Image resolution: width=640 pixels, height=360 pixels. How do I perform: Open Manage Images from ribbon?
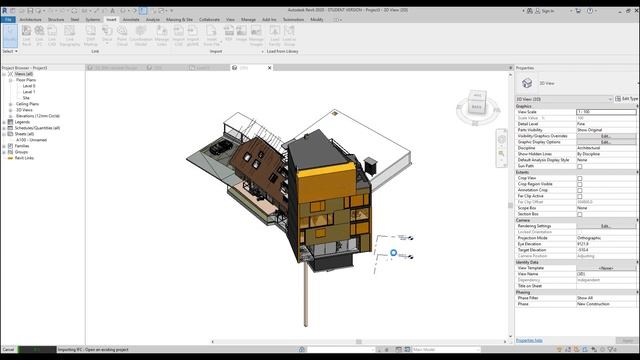click(256, 36)
